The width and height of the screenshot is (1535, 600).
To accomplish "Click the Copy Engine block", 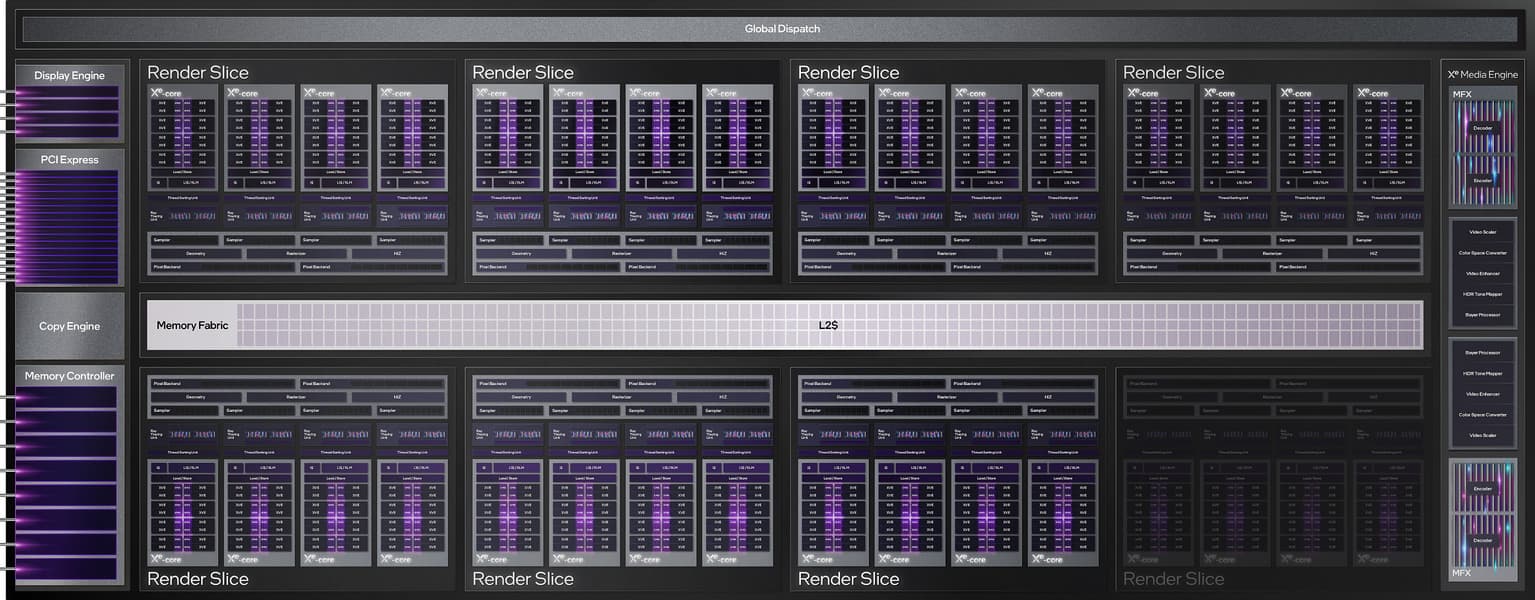I will coord(69,326).
